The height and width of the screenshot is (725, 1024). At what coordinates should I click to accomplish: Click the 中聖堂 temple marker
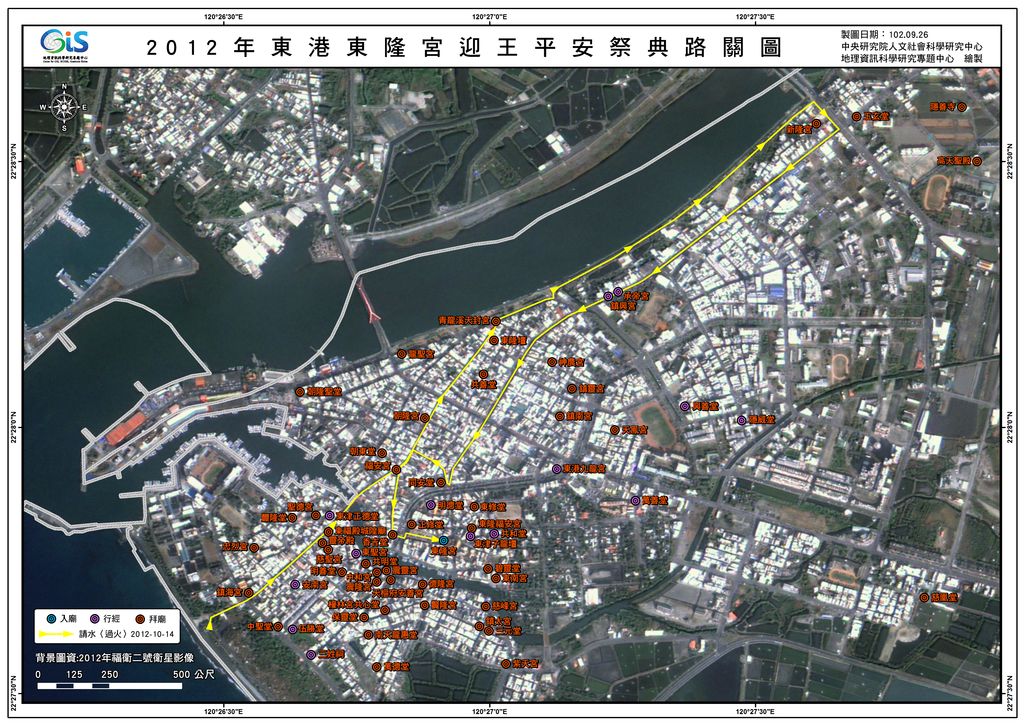pyautogui.click(x=280, y=627)
